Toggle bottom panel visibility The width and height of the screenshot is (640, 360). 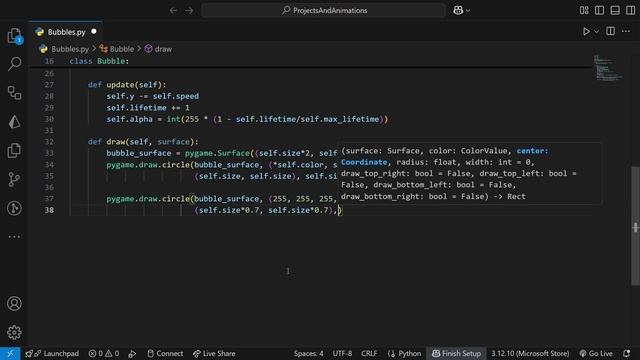pos(615,11)
